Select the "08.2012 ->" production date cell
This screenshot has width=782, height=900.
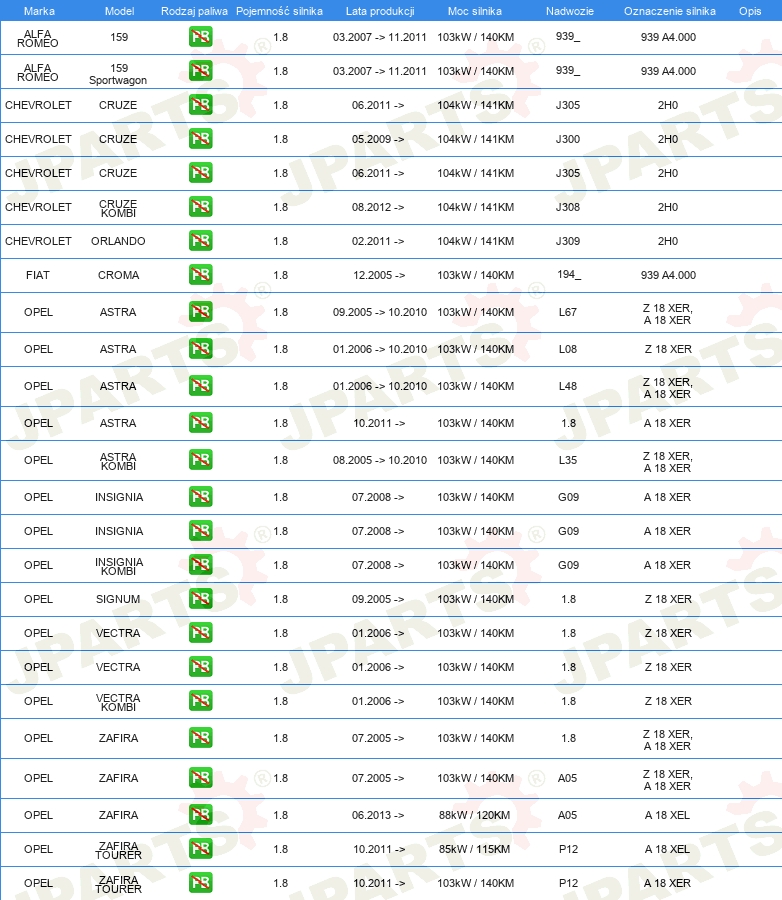click(x=378, y=207)
